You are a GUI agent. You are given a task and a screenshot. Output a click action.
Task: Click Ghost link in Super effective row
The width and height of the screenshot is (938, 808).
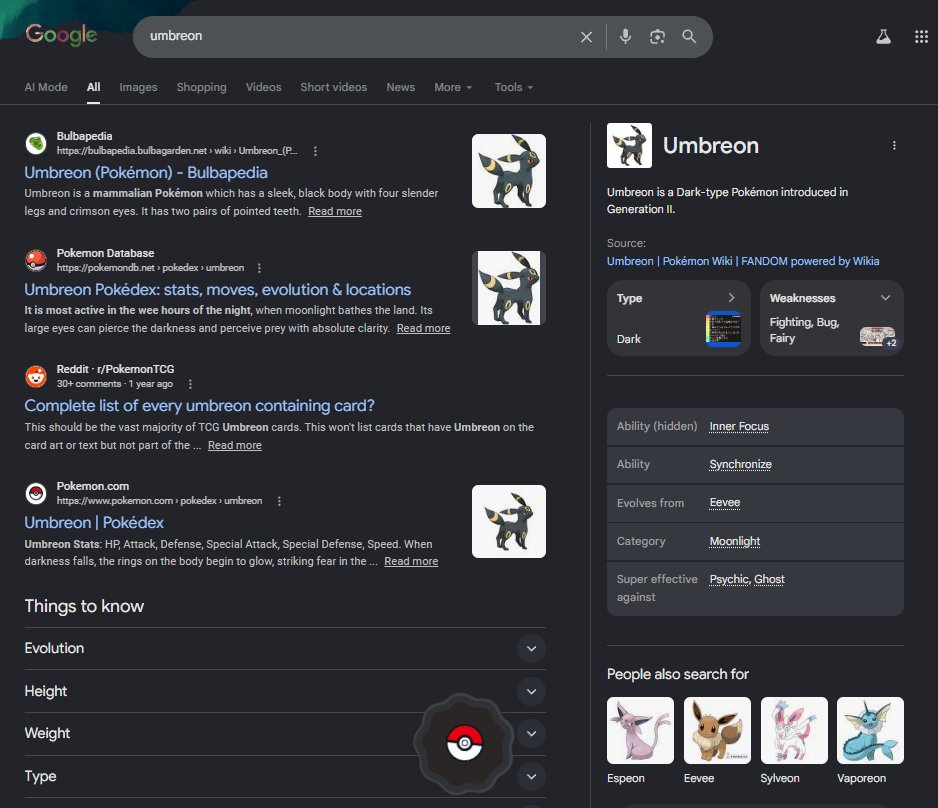769,580
